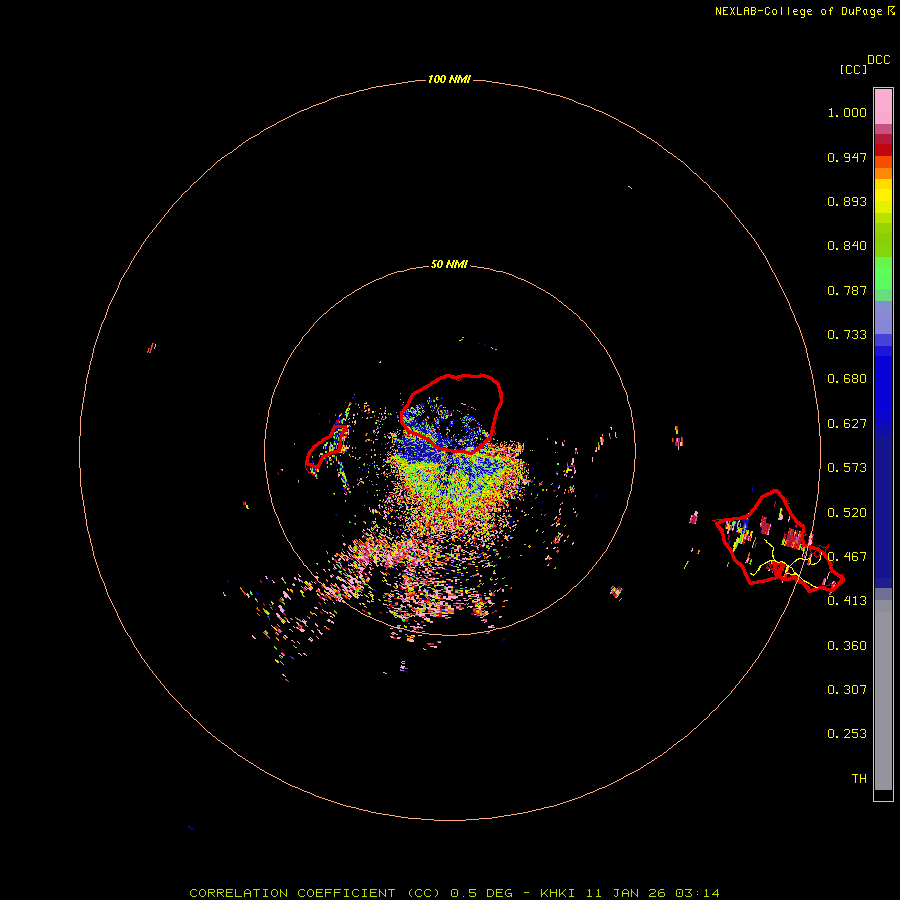Click the [CC] unit label

[x=853, y=69]
